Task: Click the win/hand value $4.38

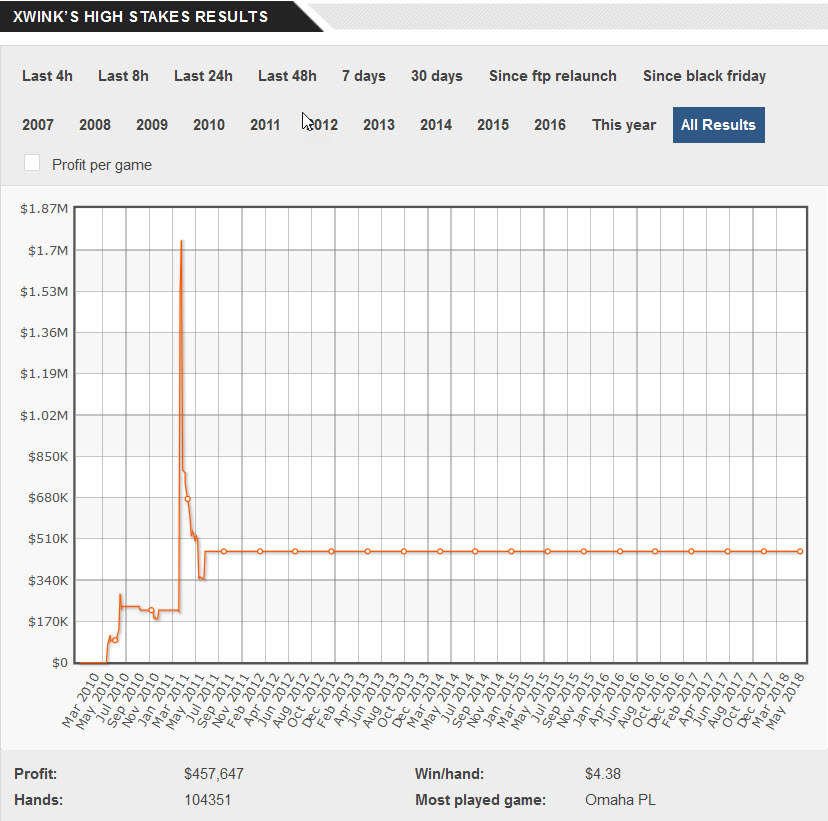Action: pos(603,774)
